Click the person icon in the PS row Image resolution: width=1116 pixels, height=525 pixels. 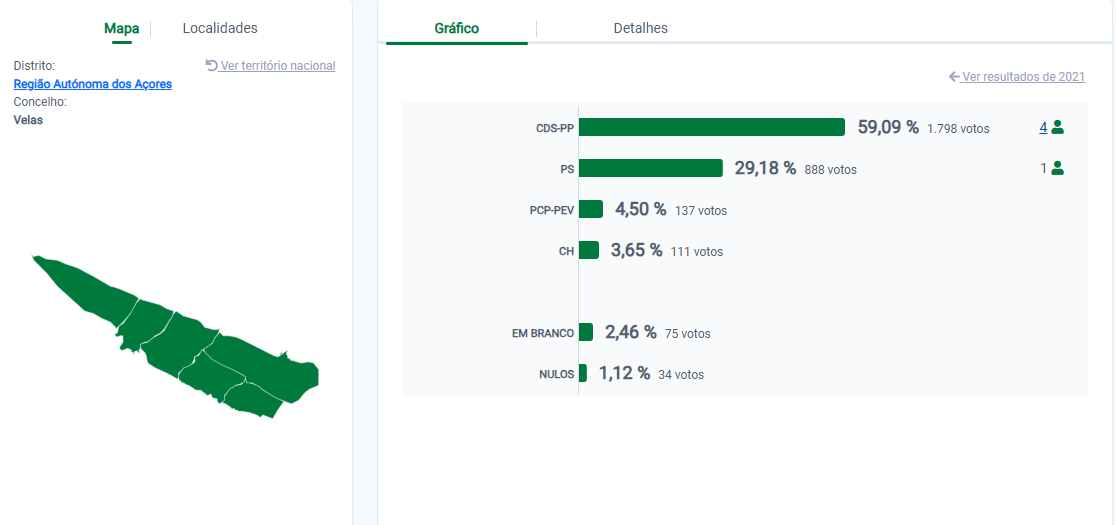(x=1057, y=168)
